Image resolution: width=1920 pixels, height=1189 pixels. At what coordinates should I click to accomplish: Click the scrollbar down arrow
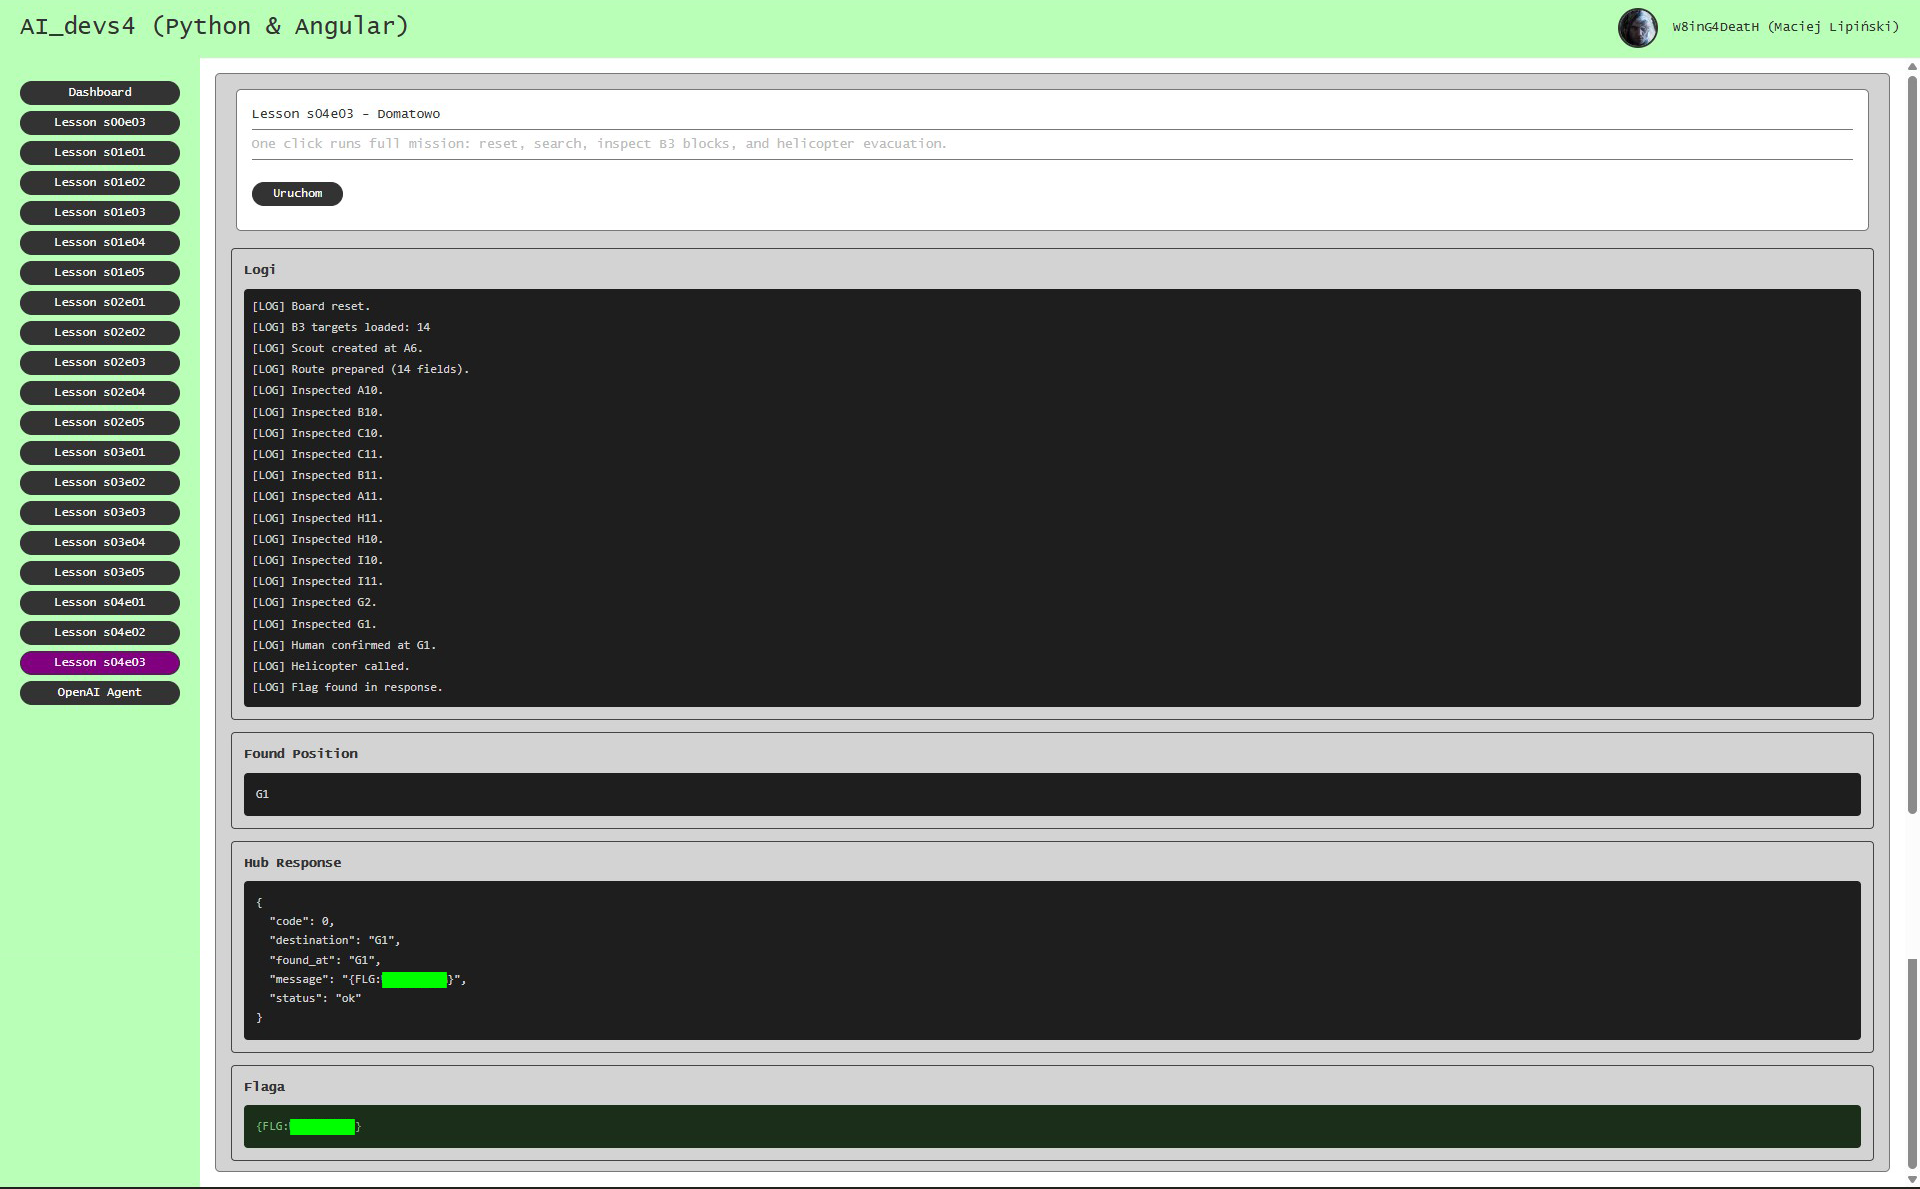[1912, 1179]
